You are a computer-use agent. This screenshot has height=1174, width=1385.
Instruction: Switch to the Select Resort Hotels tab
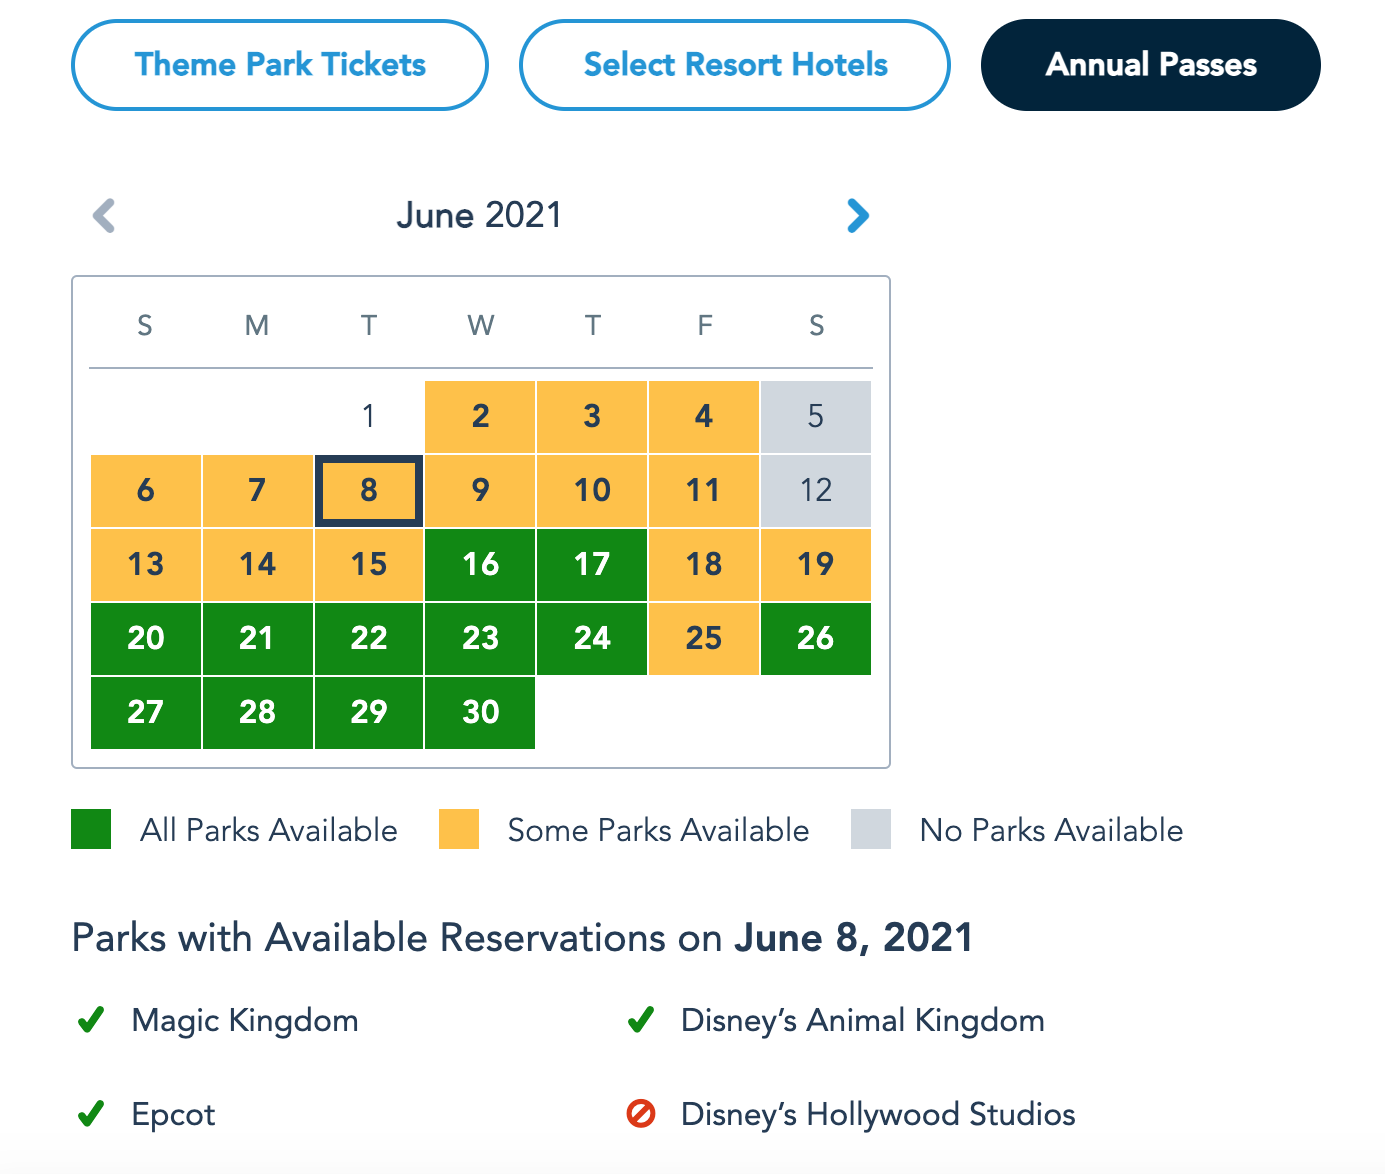[x=735, y=65]
